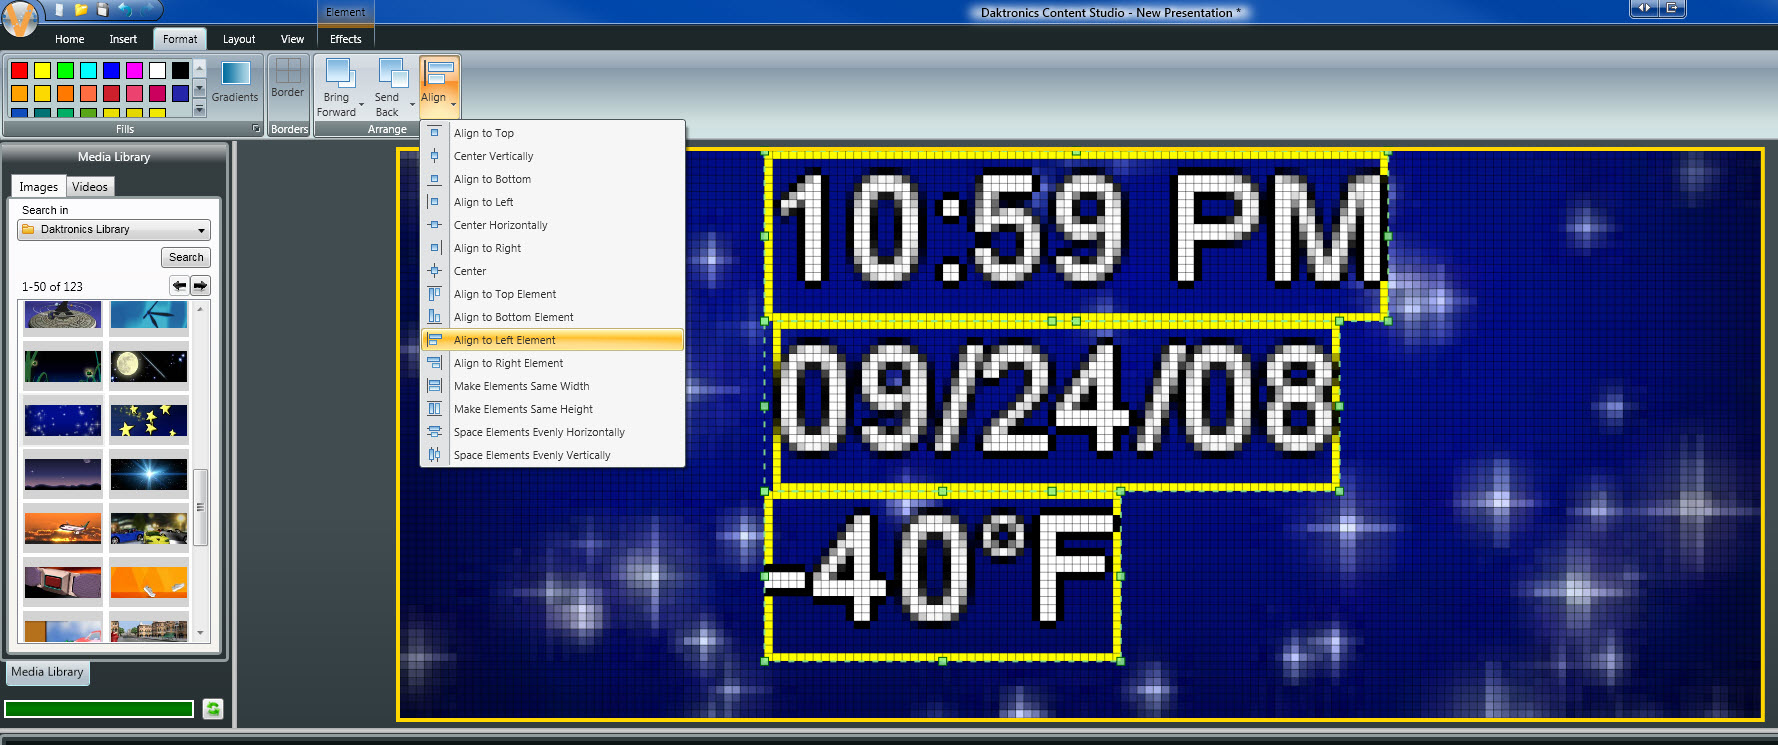Open the Send Back dropdown arrow

coord(412,104)
